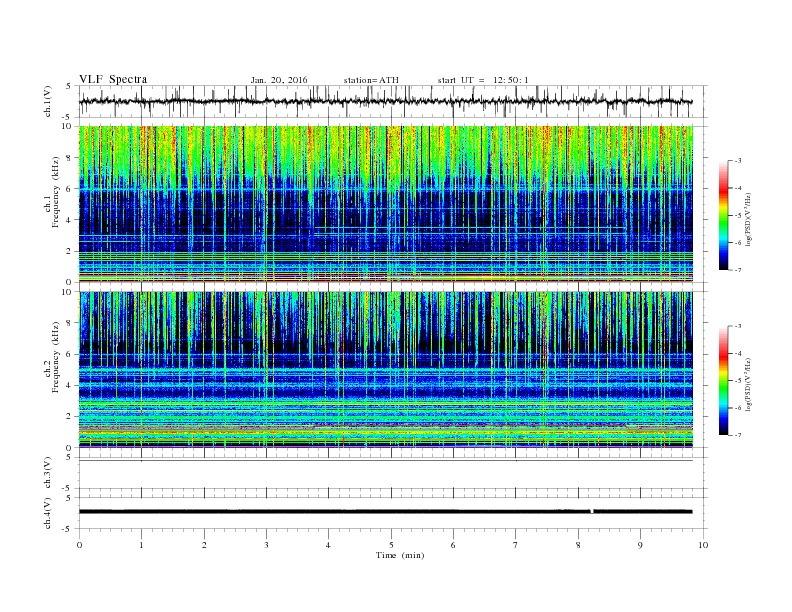The height and width of the screenshot is (612, 792).
Task: Click time axis tick label "1"
Action: click(141, 545)
